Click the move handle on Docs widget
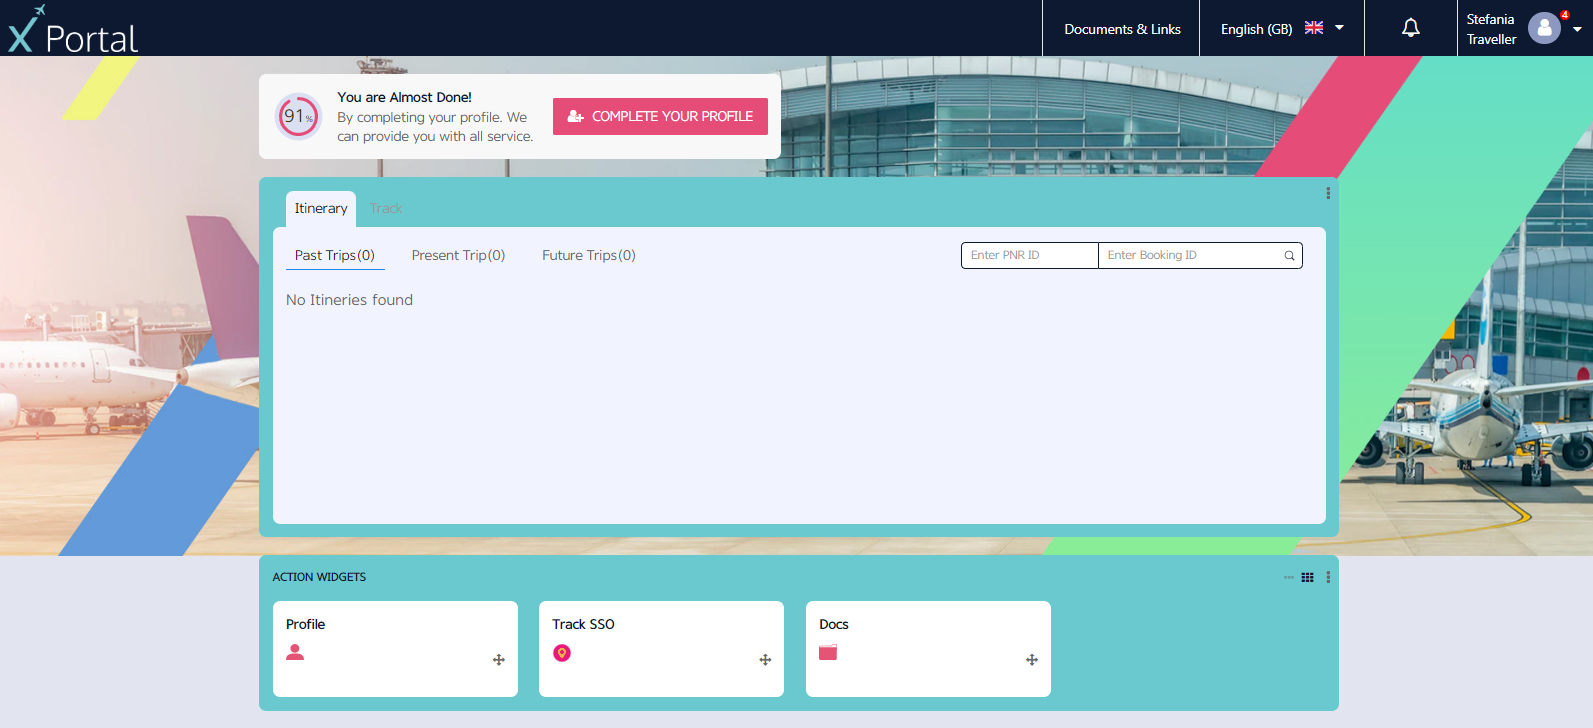The image size is (1593, 728). click(x=1032, y=660)
